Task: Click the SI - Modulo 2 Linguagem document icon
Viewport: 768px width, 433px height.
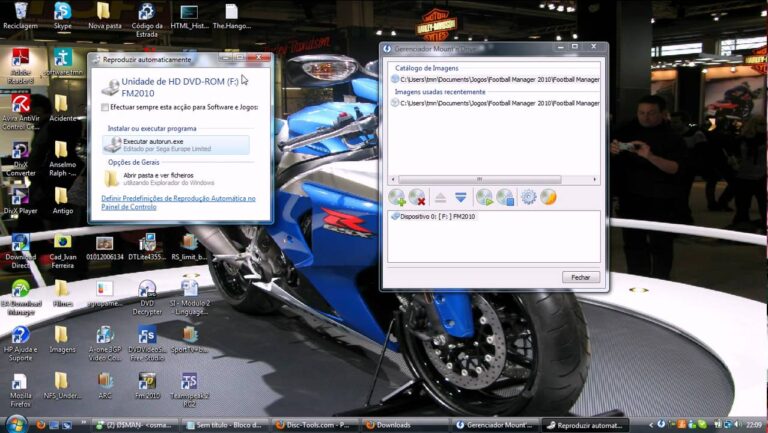Action: (x=190, y=297)
